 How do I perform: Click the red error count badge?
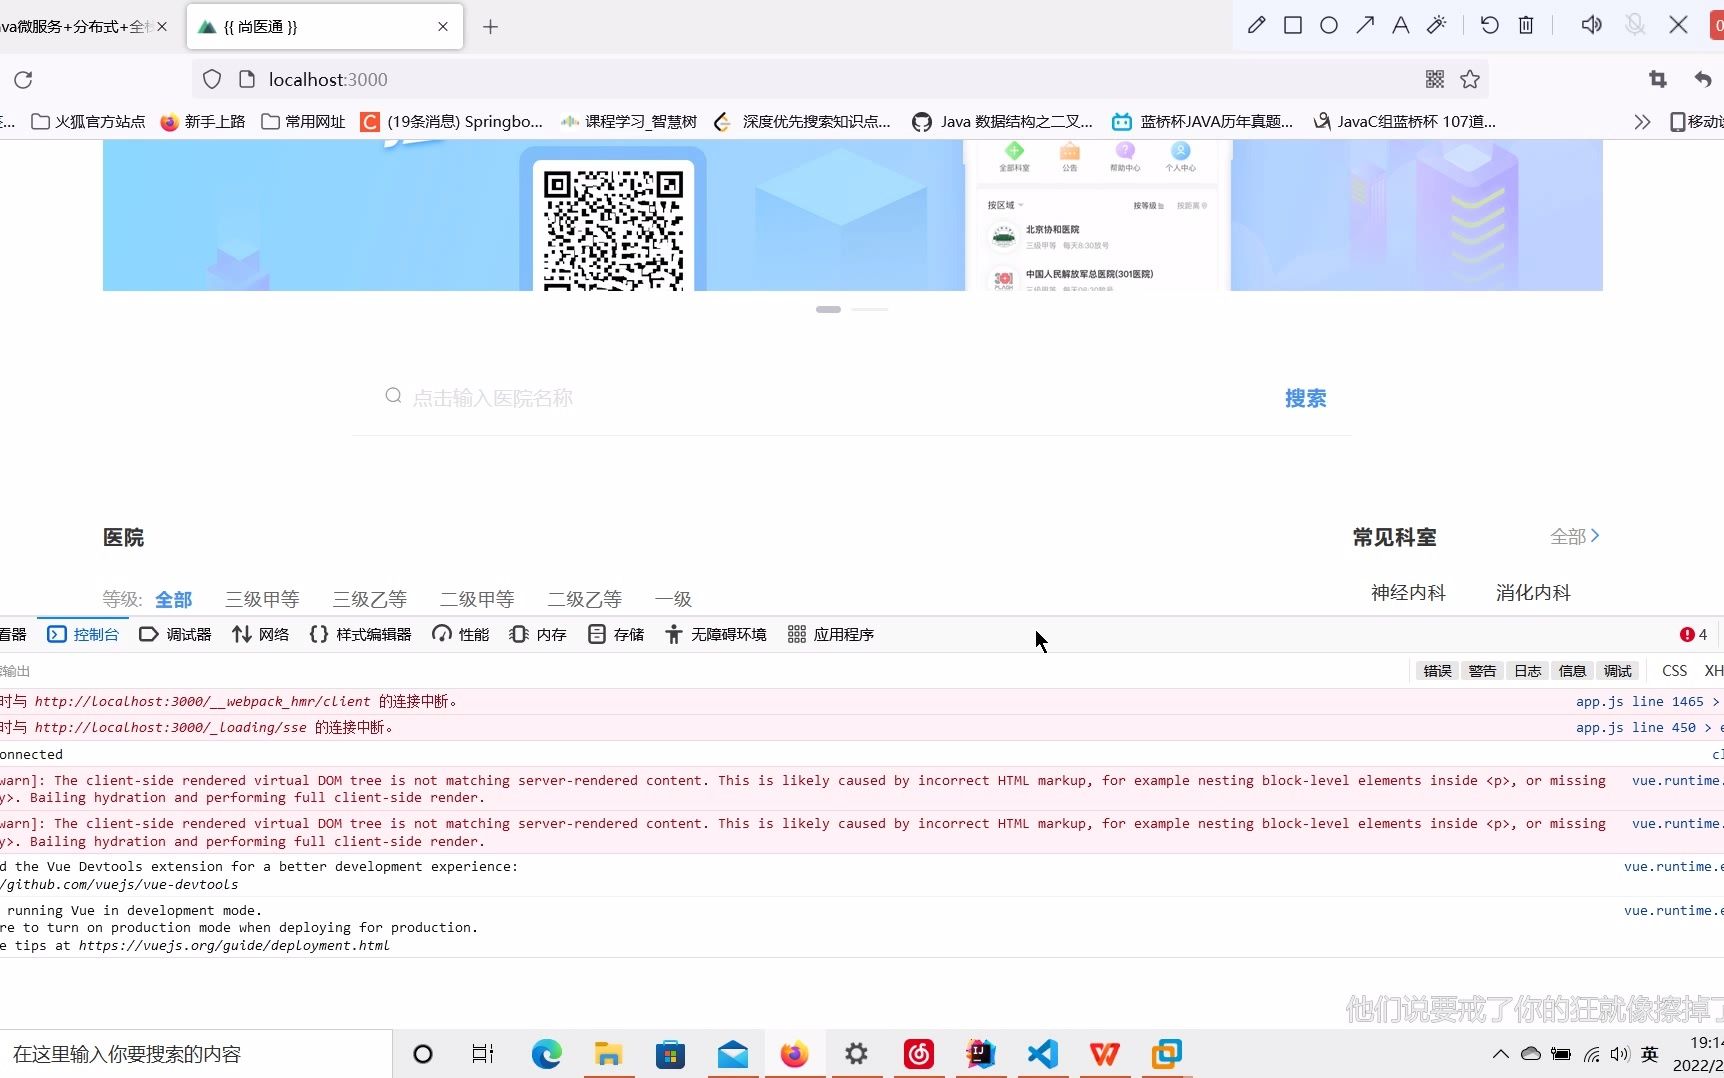click(x=1694, y=634)
